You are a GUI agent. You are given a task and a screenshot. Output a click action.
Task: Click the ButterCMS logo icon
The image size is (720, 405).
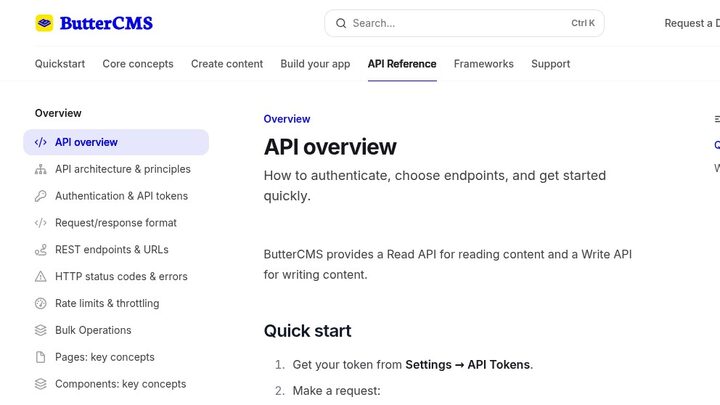pyautogui.click(x=45, y=23)
